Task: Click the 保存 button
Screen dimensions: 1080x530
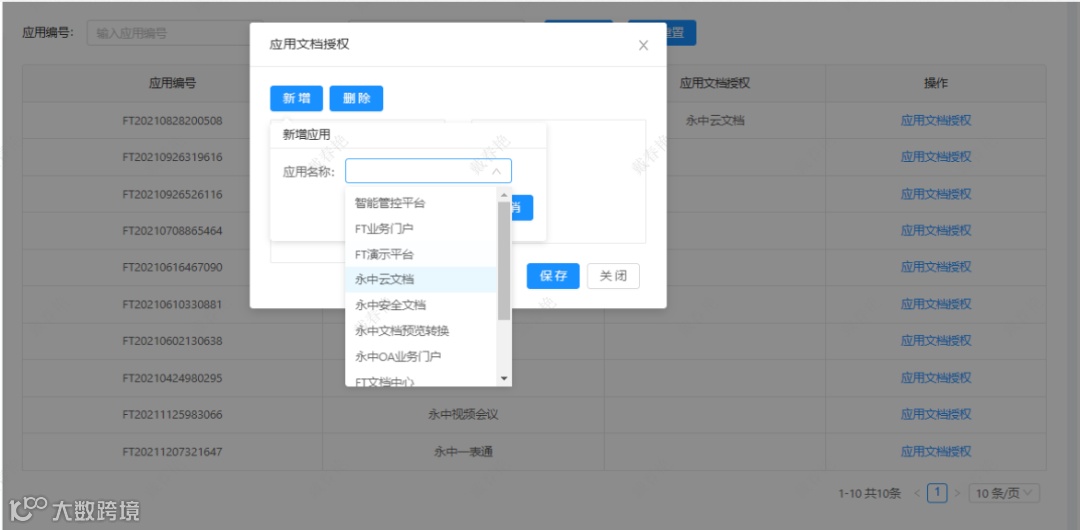Action: [x=553, y=276]
